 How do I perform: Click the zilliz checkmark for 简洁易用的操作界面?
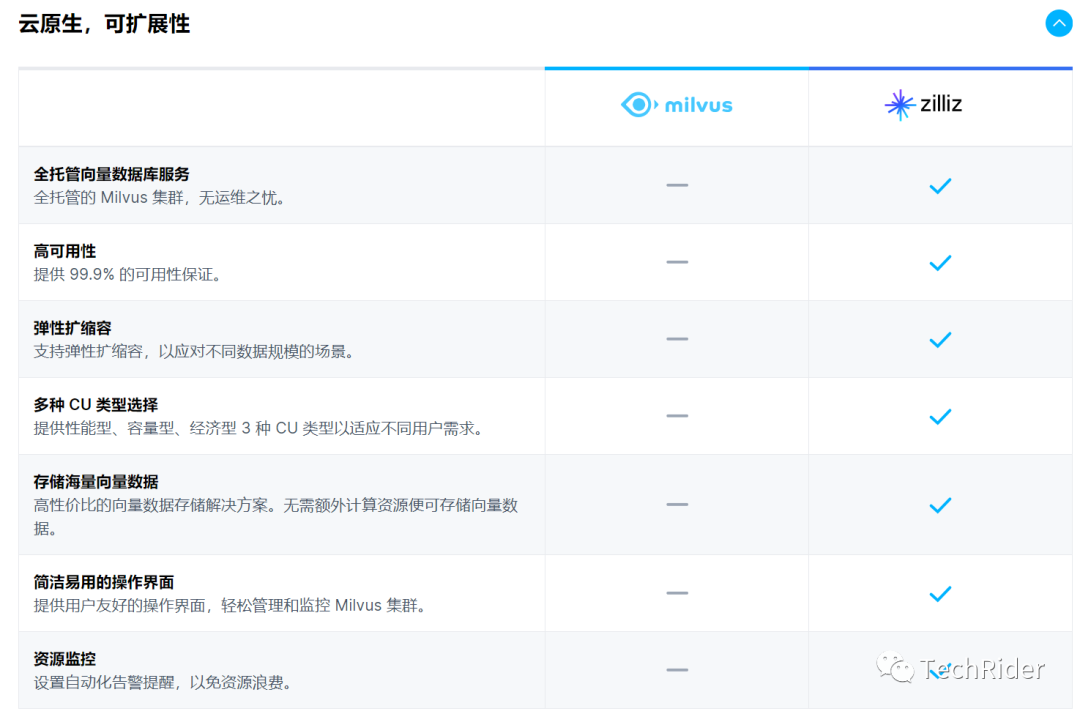pyautogui.click(x=940, y=594)
